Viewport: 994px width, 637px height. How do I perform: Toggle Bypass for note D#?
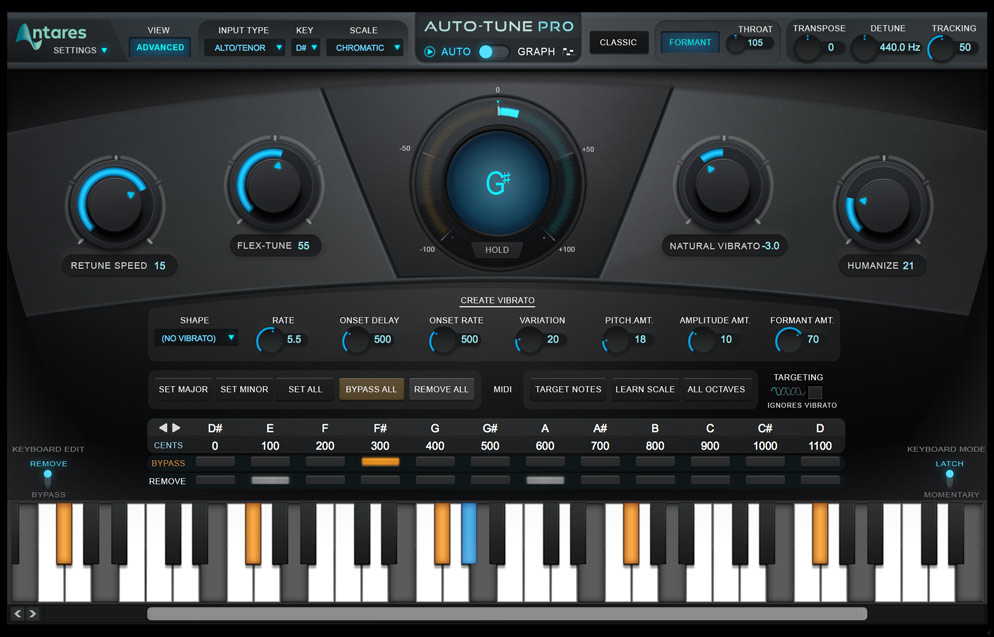click(216, 462)
